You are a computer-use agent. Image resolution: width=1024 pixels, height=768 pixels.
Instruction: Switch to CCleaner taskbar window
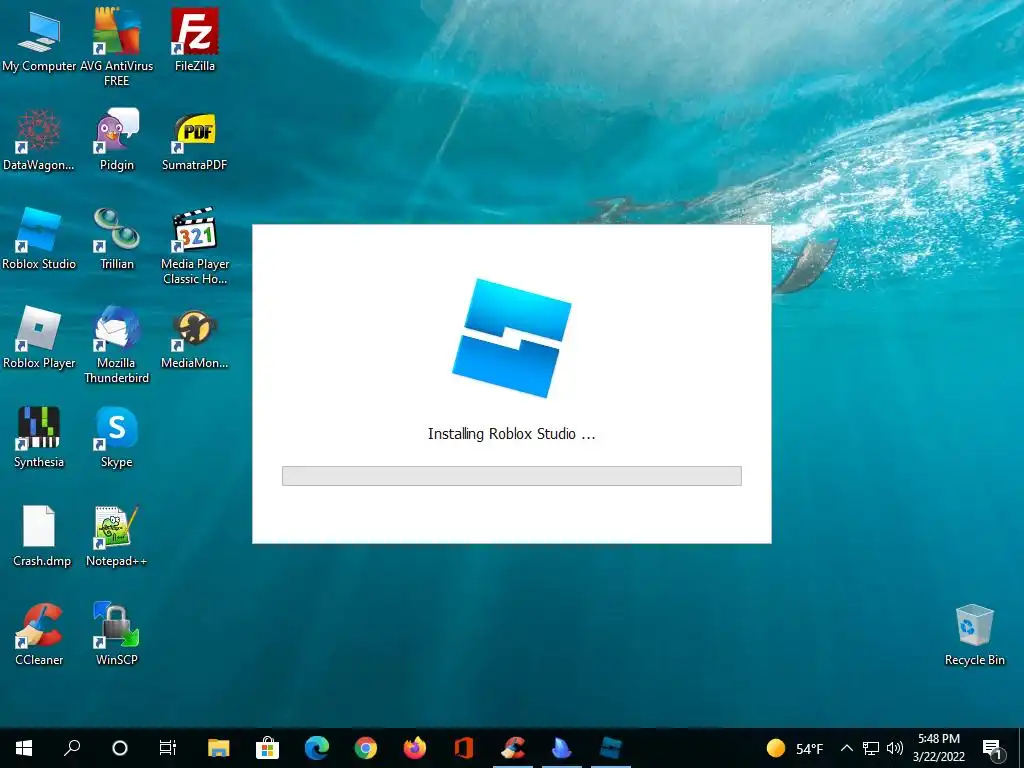coord(513,748)
